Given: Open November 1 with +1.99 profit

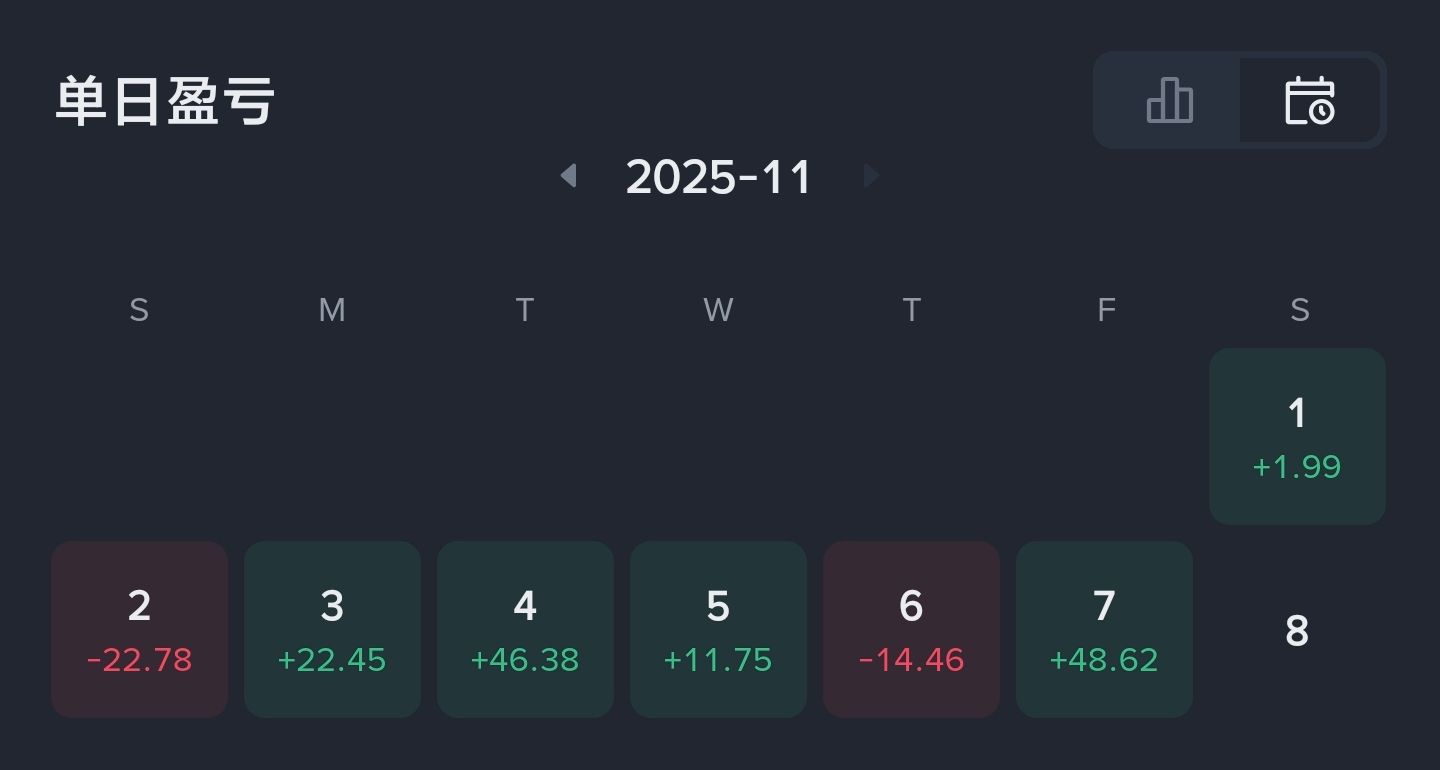Looking at the screenshot, I should [1297, 436].
